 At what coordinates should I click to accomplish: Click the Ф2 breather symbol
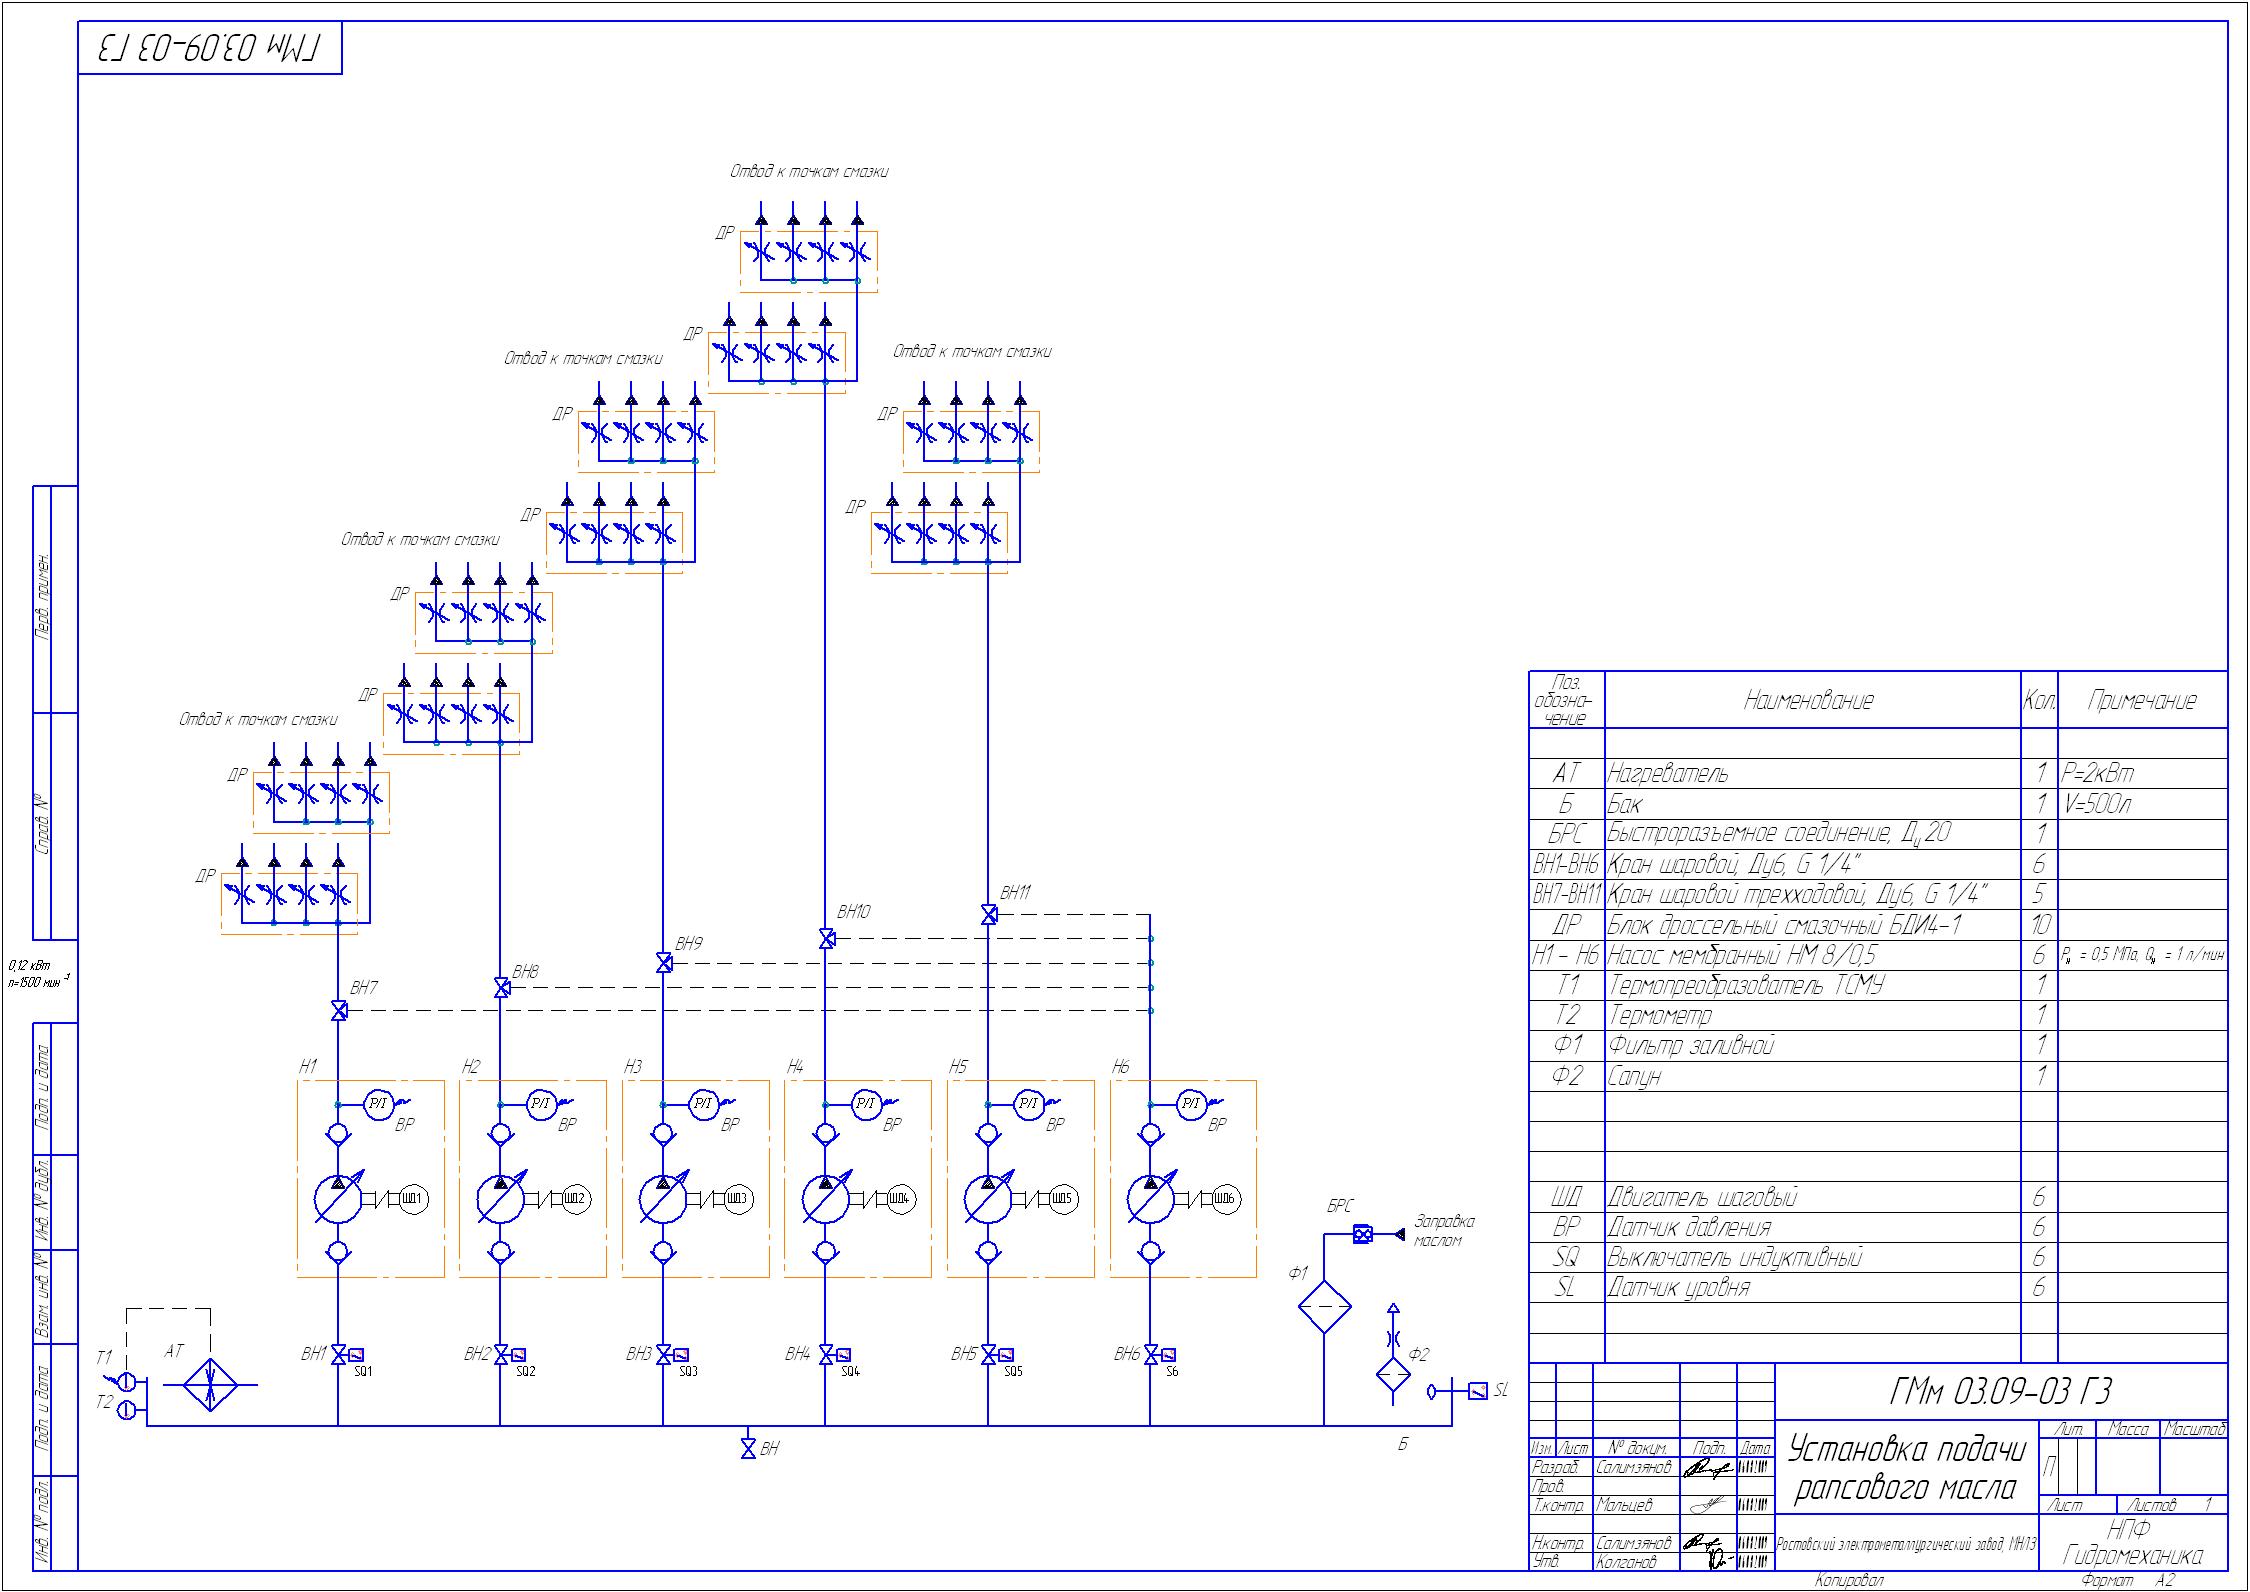tap(1393, 1375)
